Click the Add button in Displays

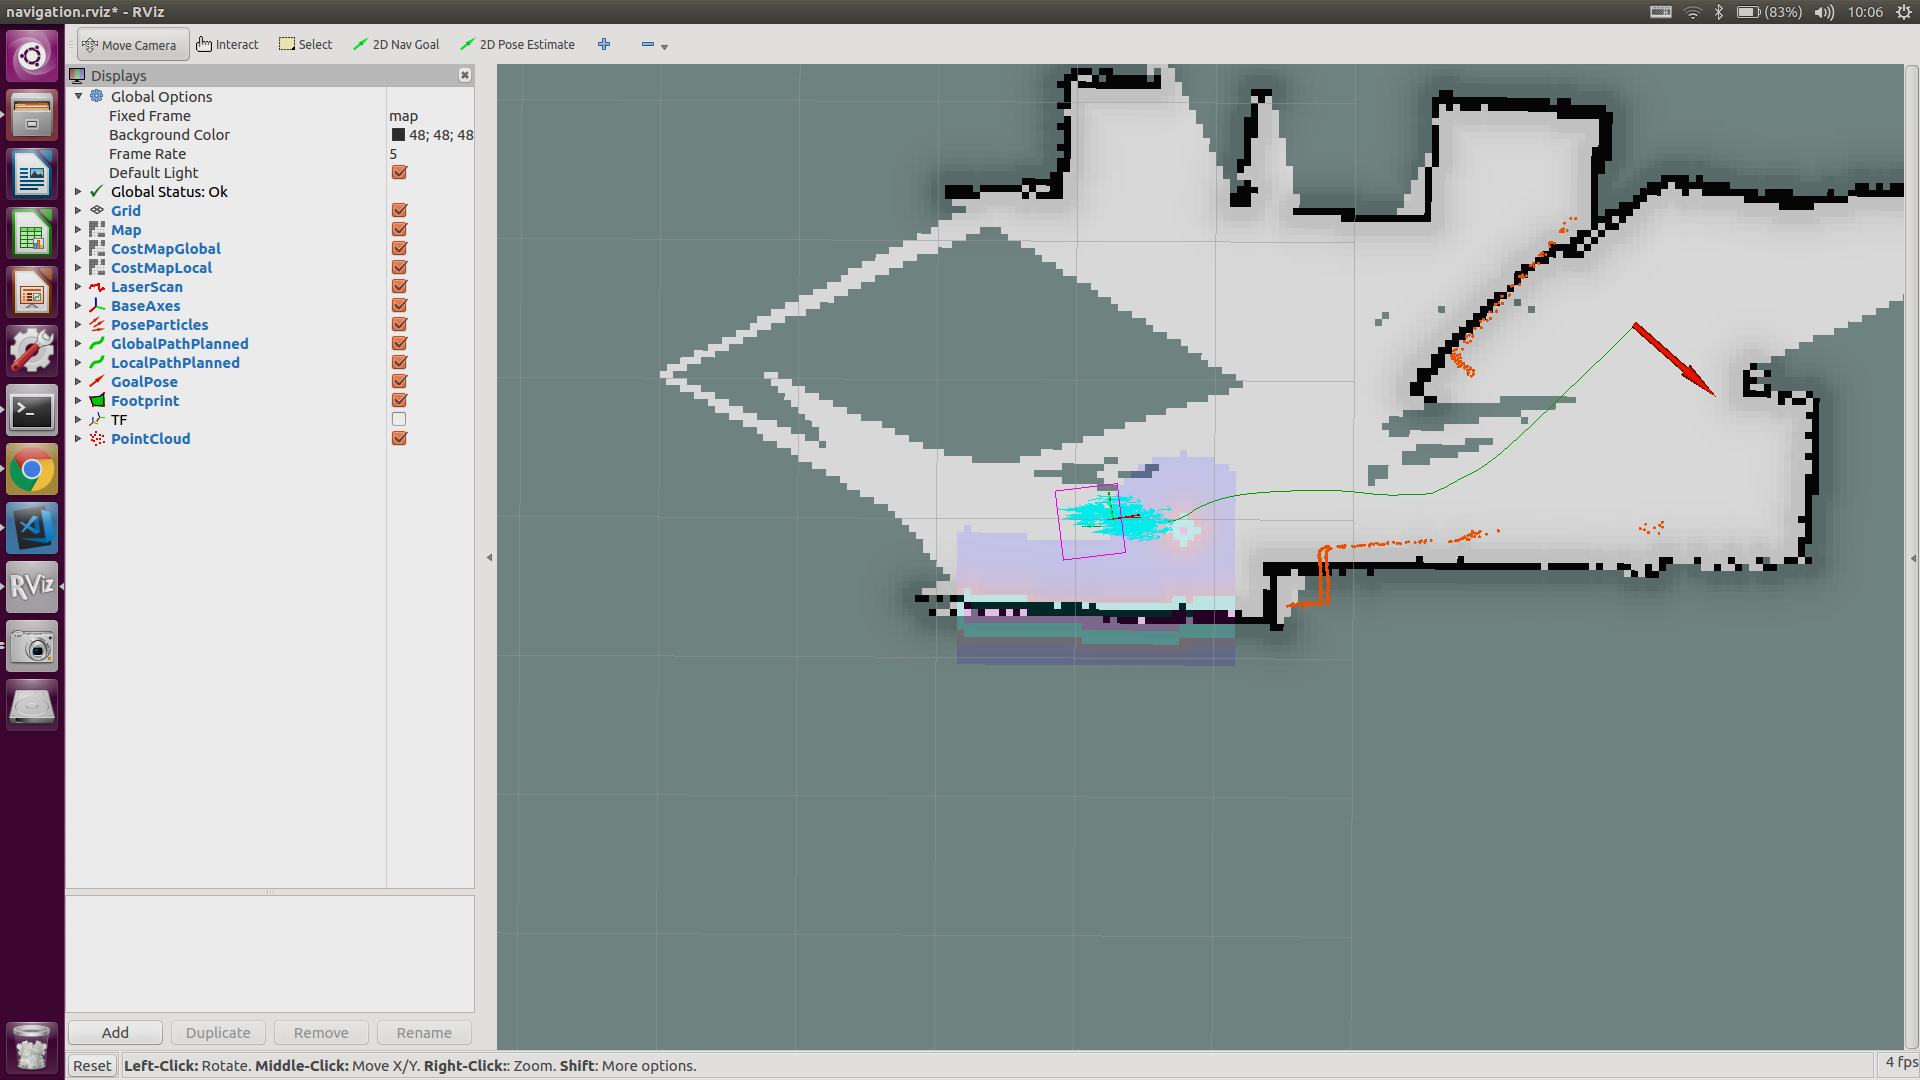pos(115,1033)
